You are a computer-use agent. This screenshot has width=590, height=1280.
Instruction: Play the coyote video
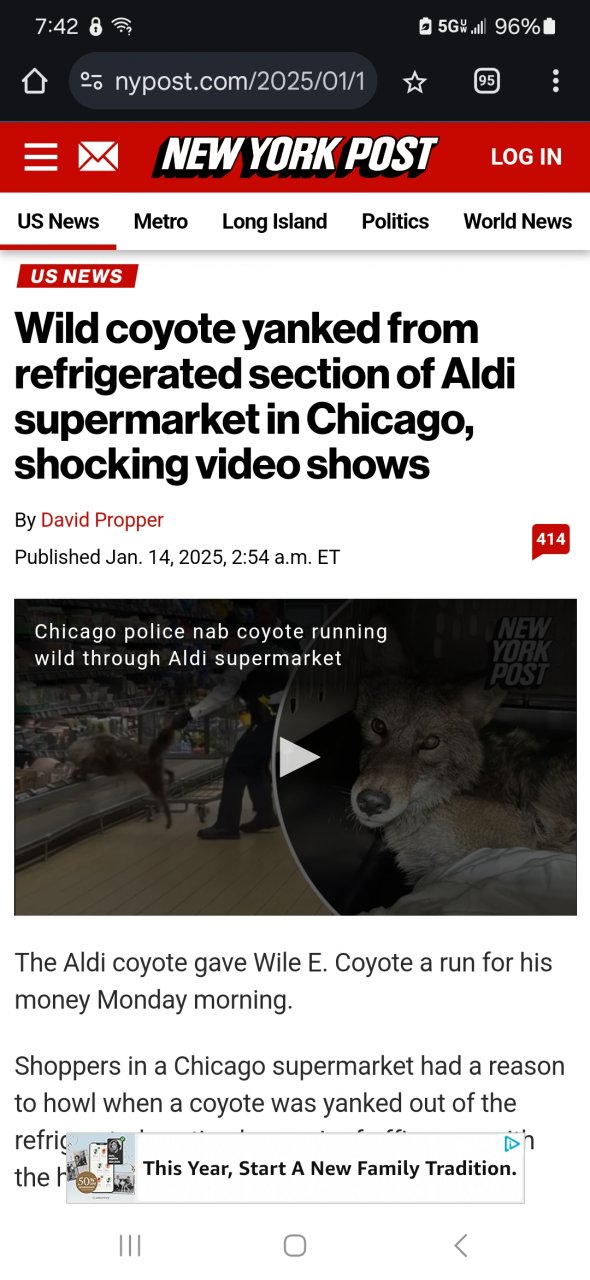[x=296, y=757]
